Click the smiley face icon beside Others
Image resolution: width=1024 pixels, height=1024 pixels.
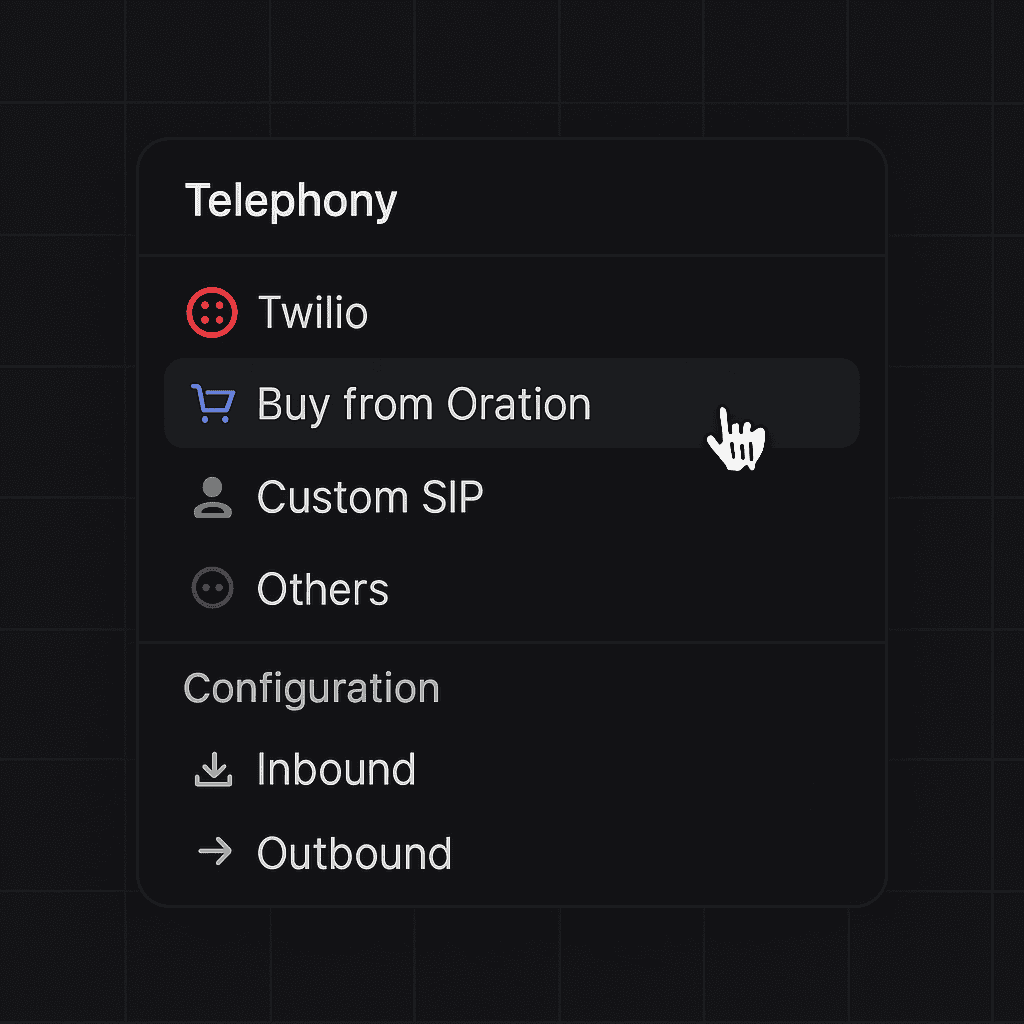click(211, 588)
